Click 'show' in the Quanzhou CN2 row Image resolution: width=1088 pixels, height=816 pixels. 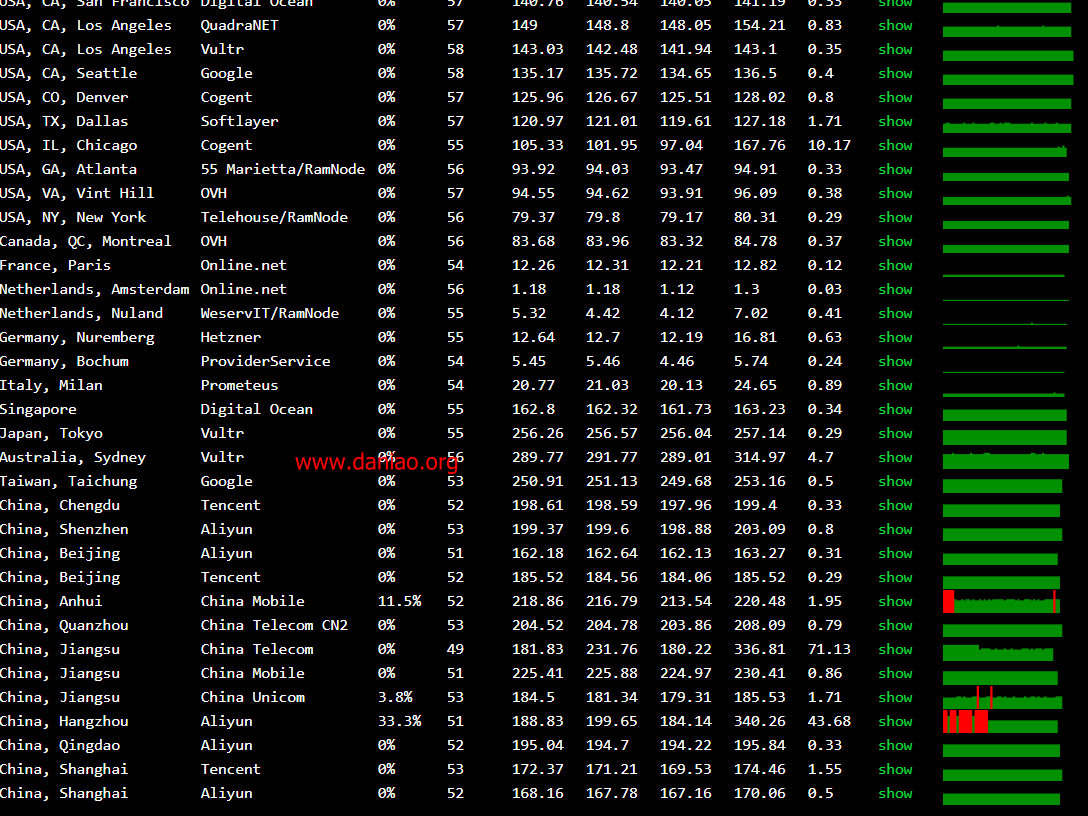click(895, 626)
